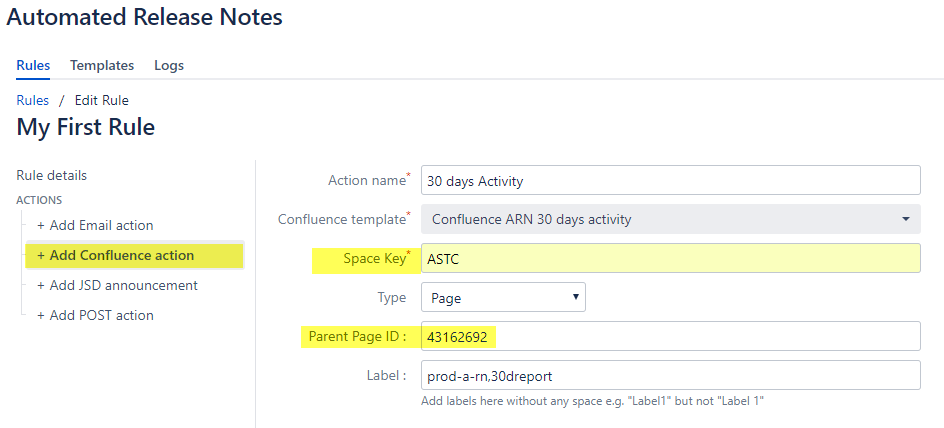Focus the Action name text field
Viewport: 944px width, 428px height.
coord(670,181)
